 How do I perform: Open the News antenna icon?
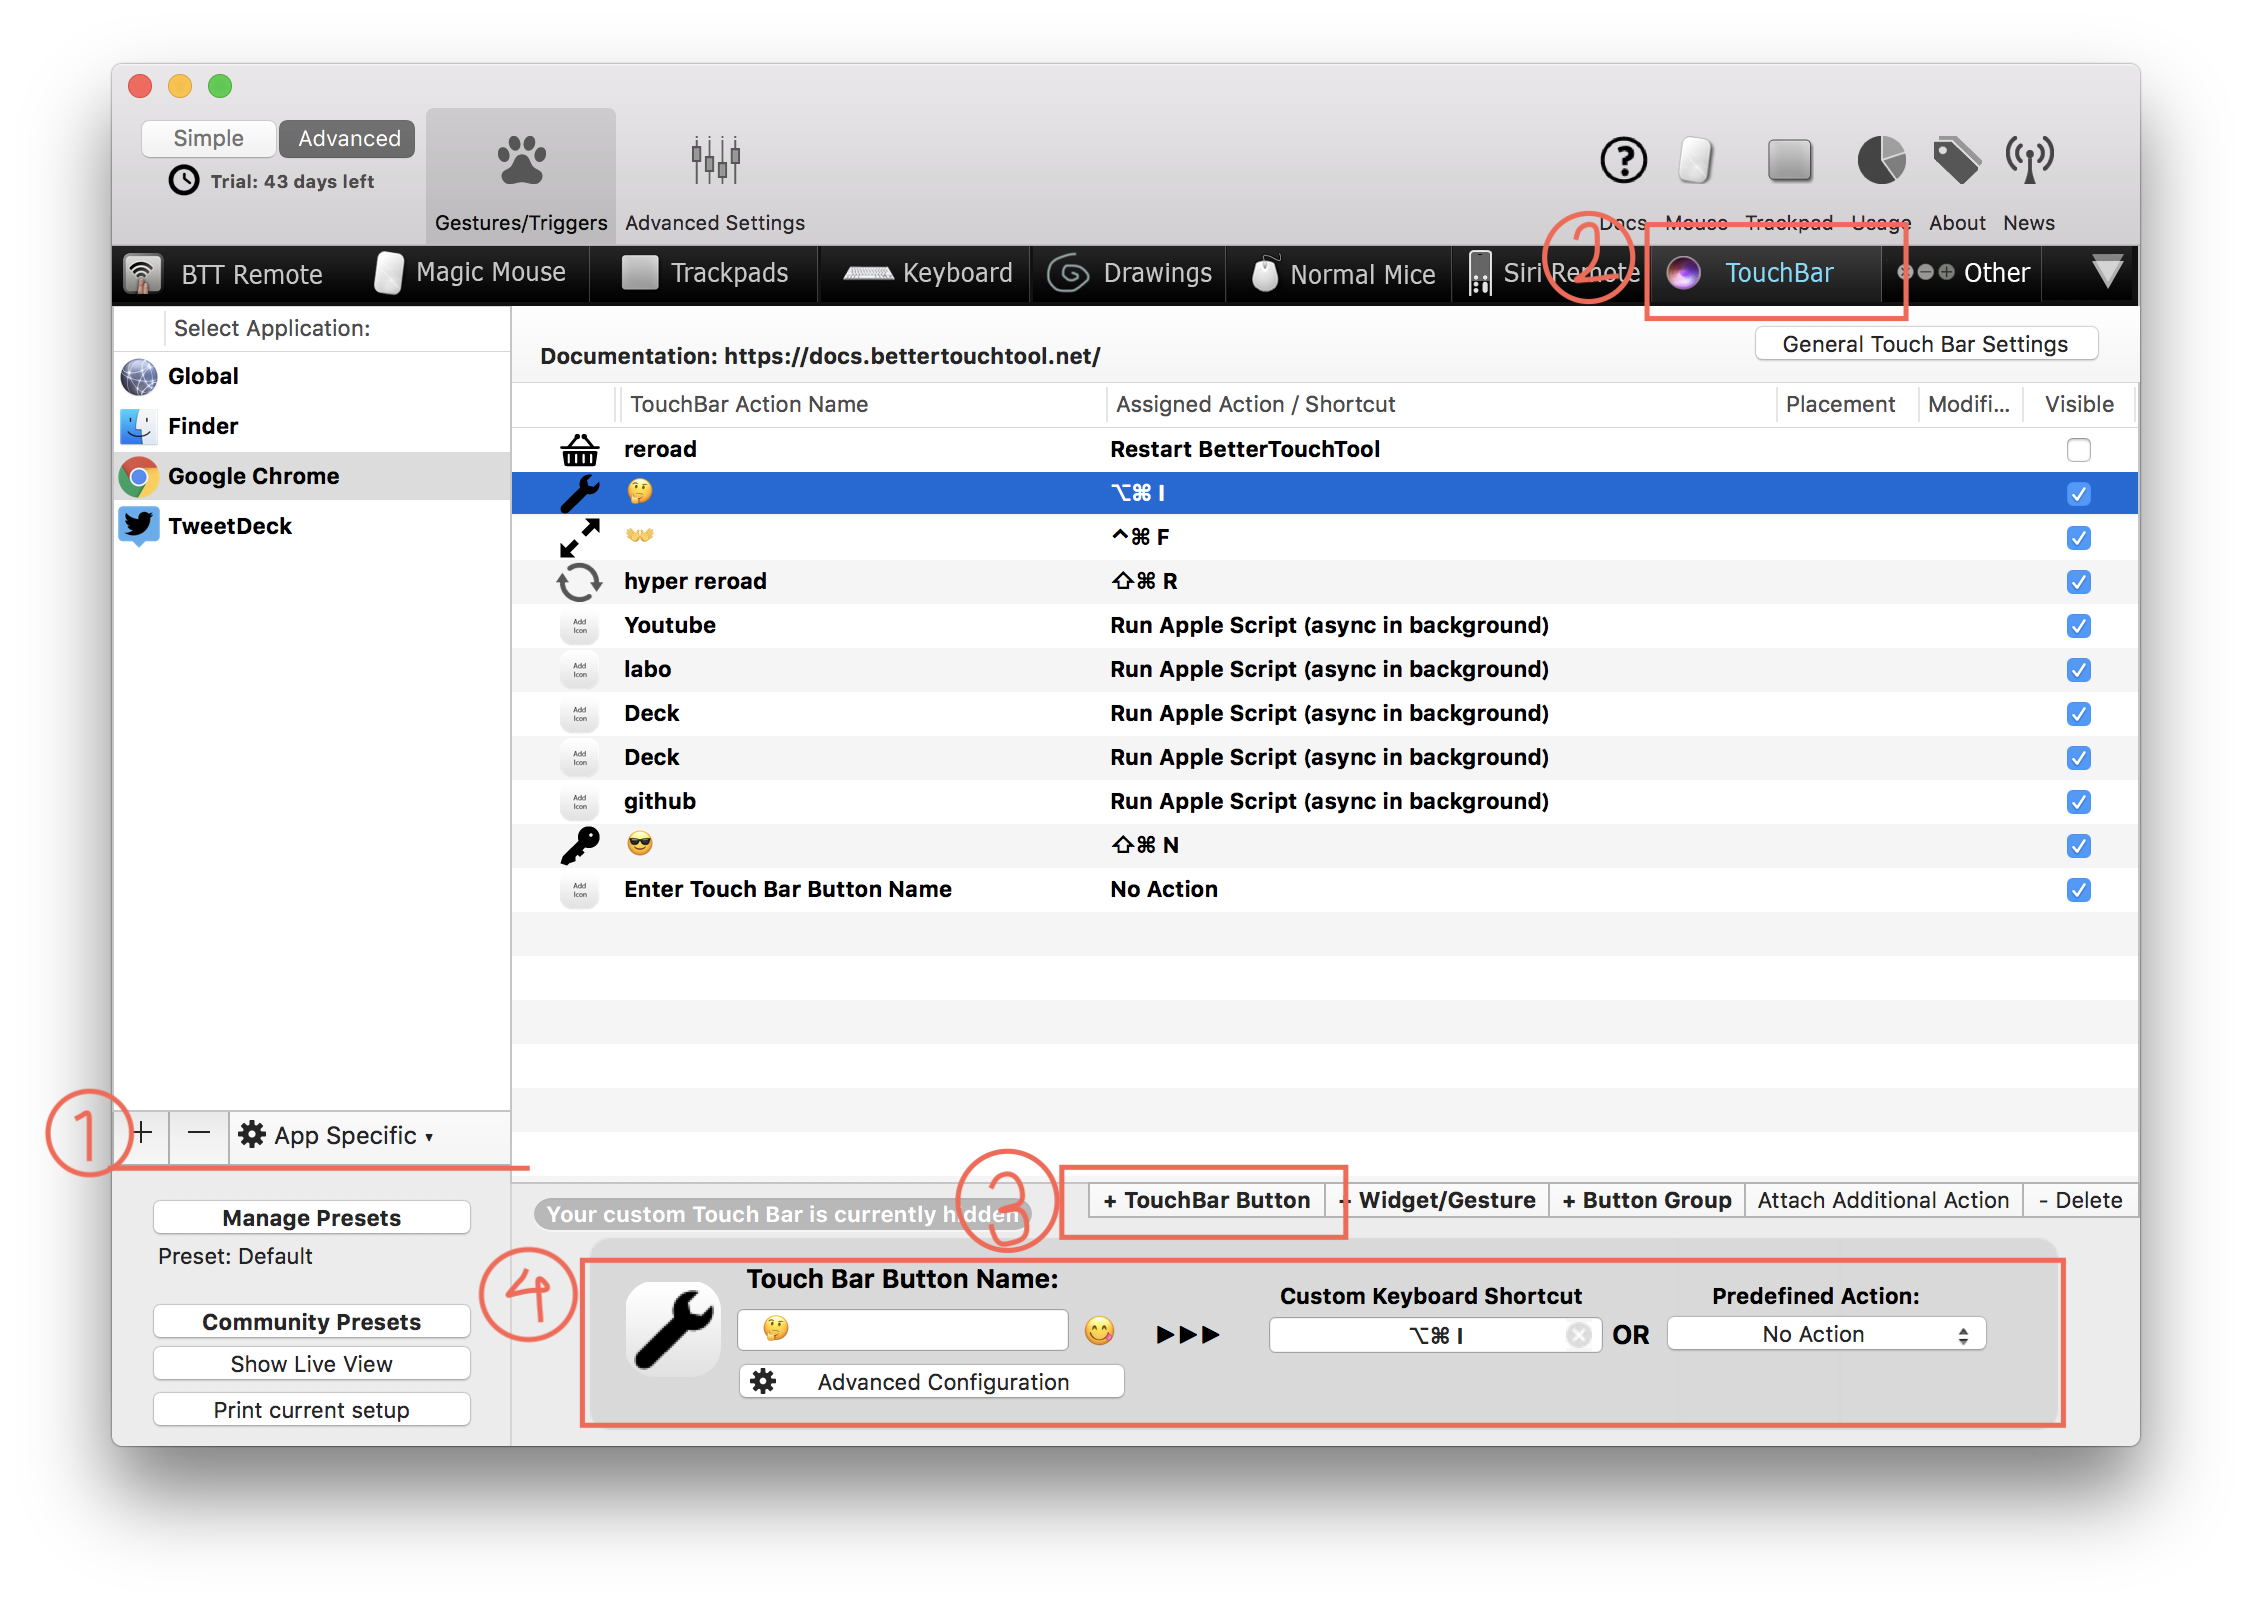tap(2029, 160)
